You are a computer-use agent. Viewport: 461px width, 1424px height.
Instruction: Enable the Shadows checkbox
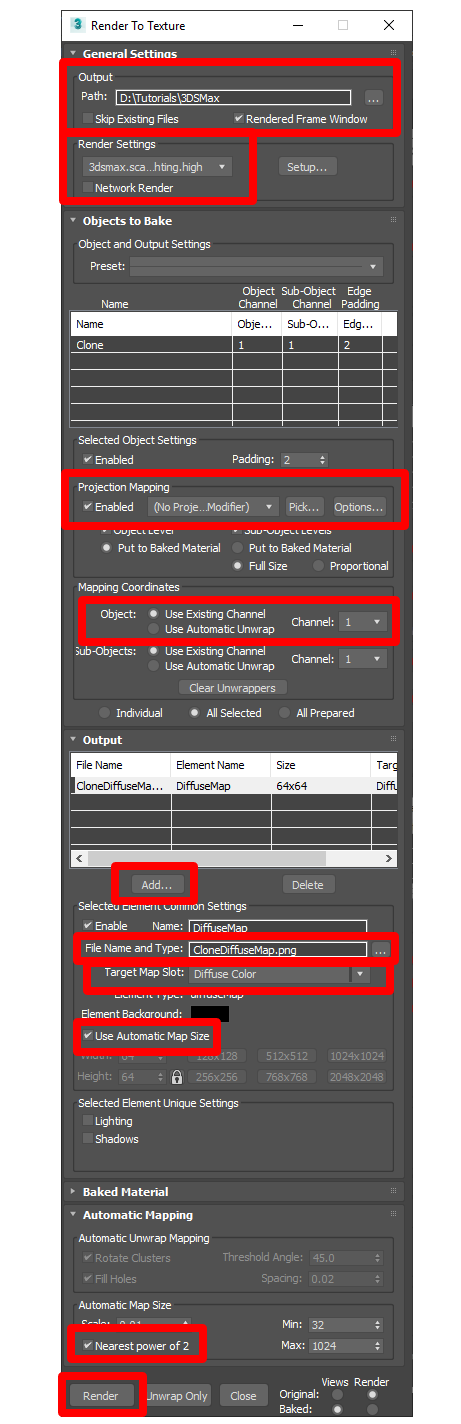pos(88,1140)
